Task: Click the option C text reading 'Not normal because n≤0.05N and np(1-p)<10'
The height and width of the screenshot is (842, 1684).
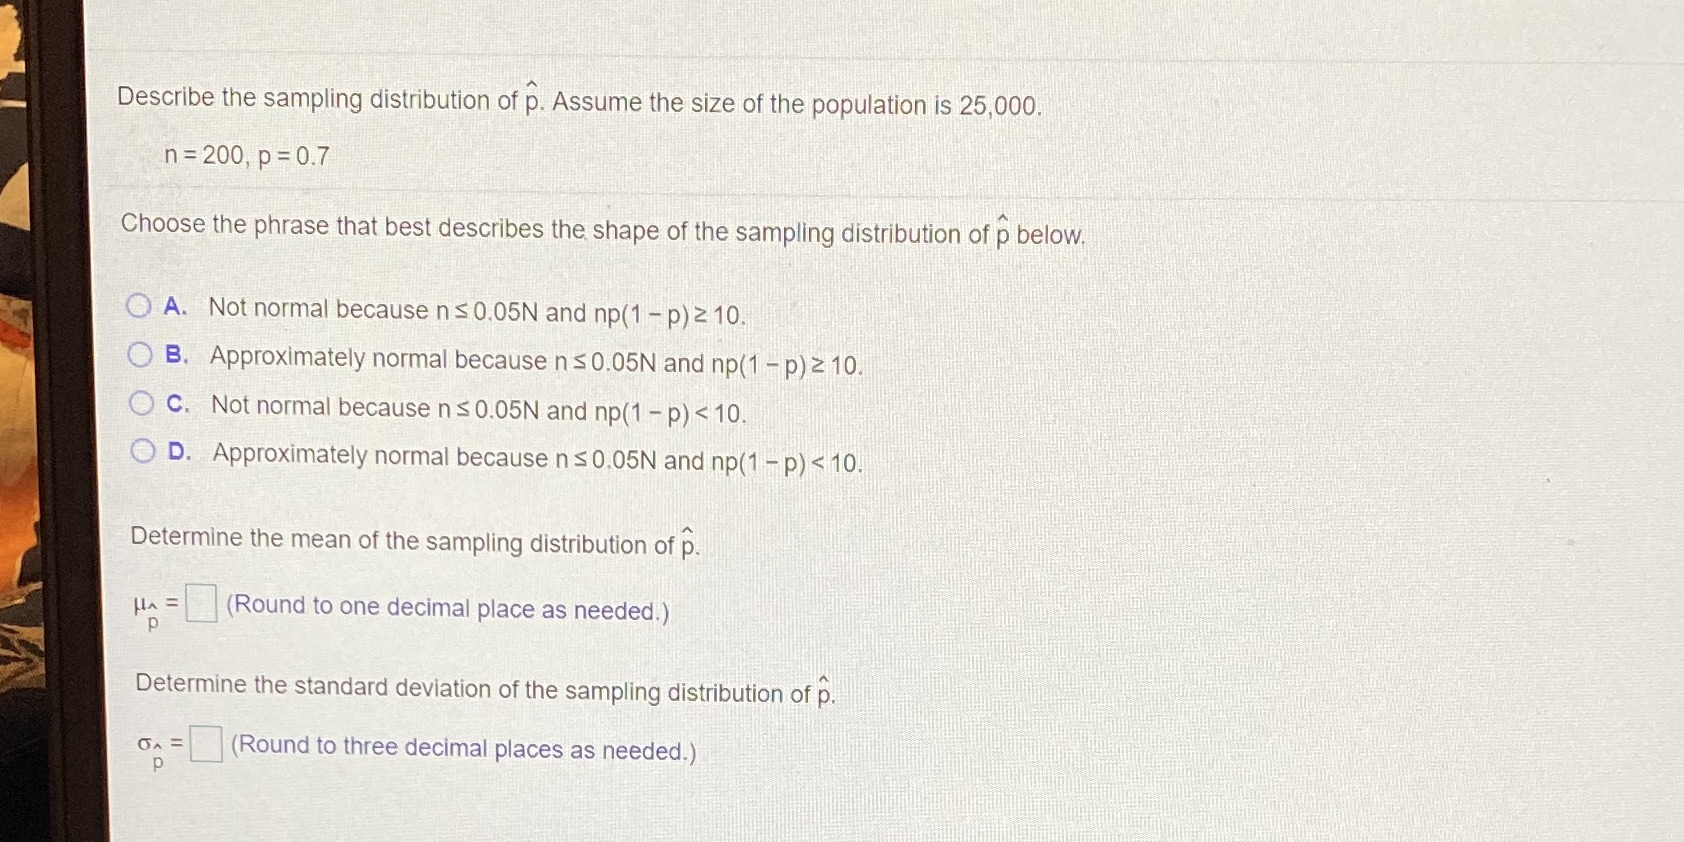Action: [x=479, y=409]
